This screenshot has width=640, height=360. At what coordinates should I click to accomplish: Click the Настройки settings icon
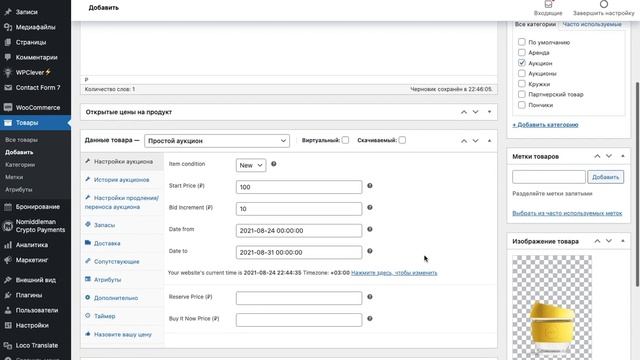click(x=8, y=325)
